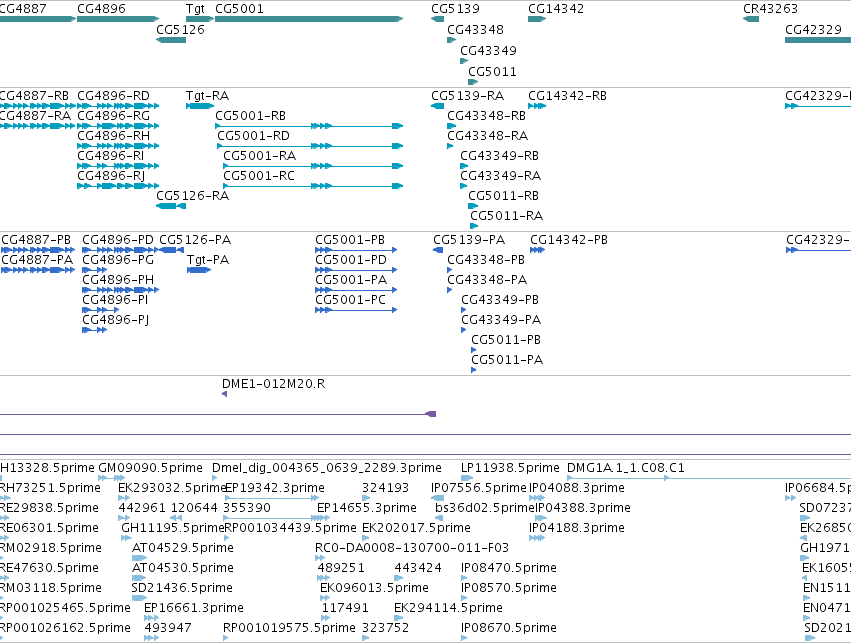Click transcript CG4896-RJ label

coord(111,176)
